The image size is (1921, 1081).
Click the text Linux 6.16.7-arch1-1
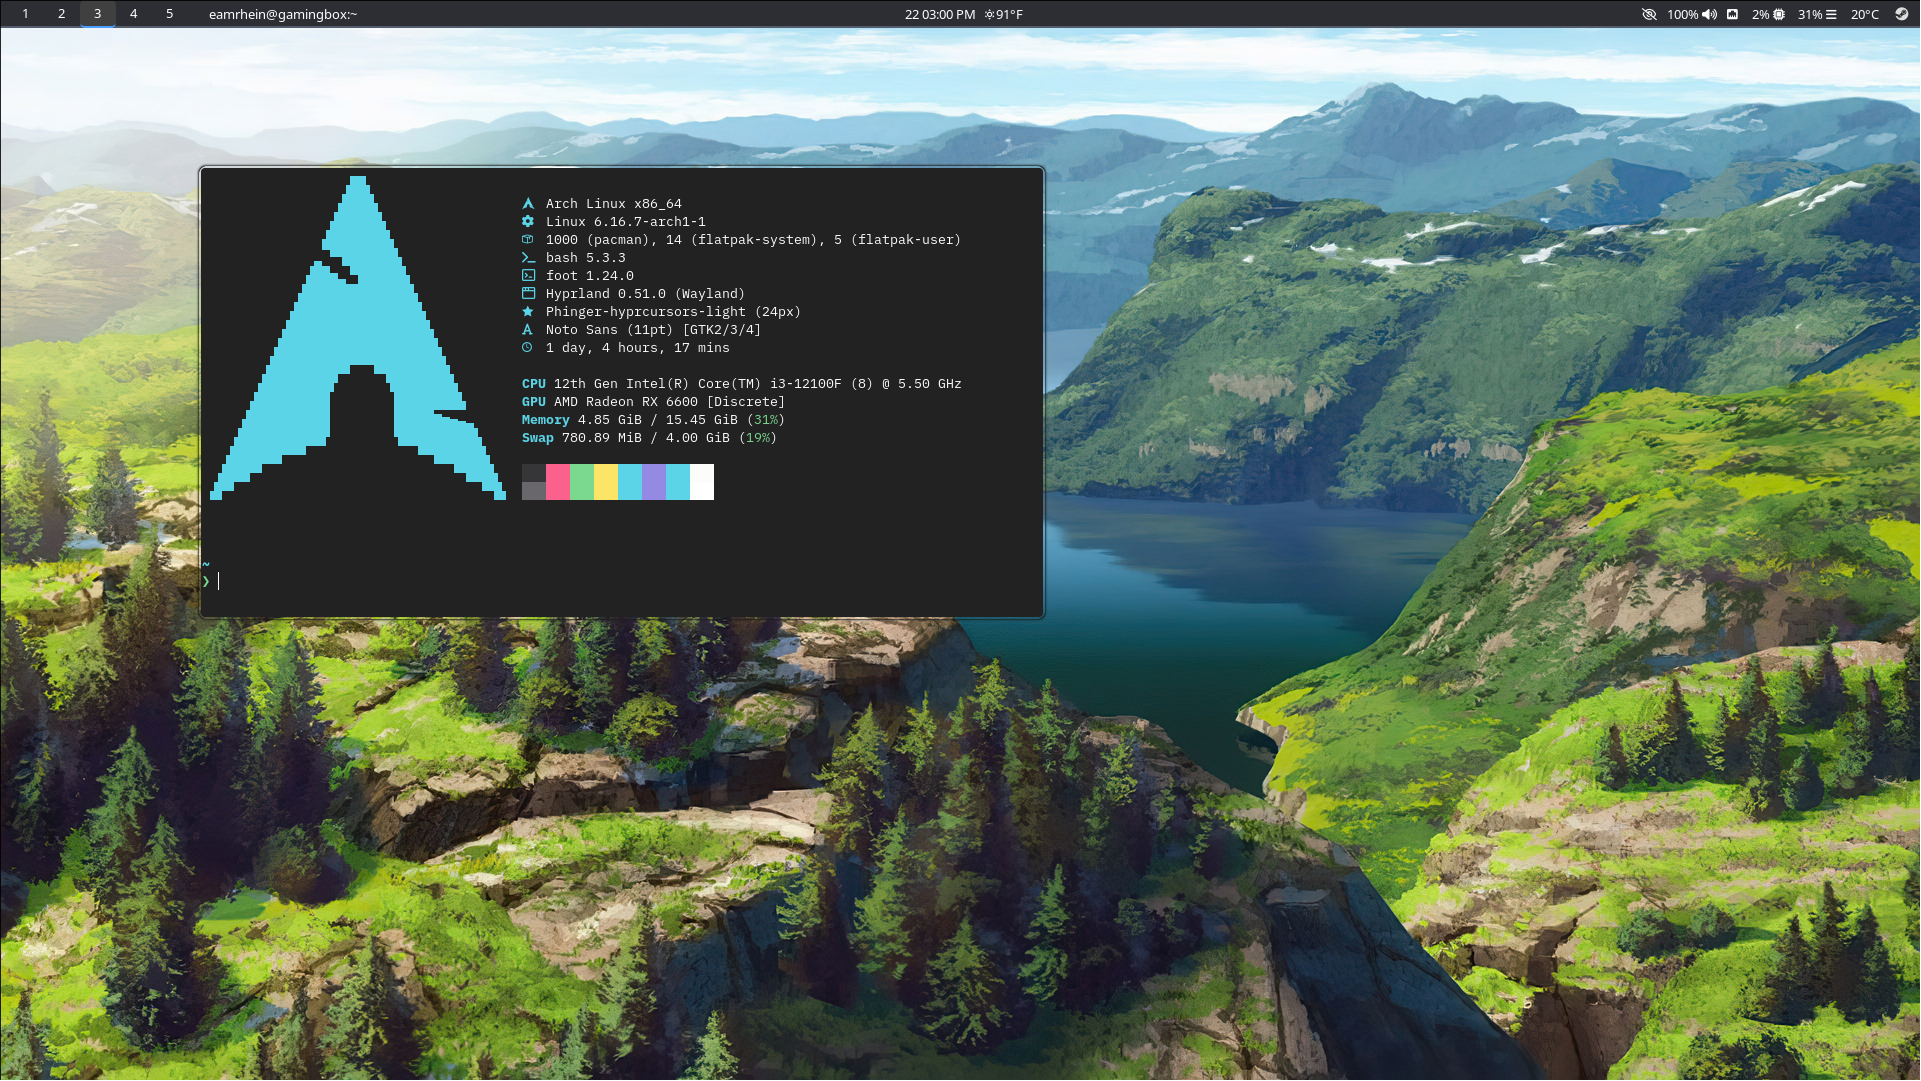[625, 222]
